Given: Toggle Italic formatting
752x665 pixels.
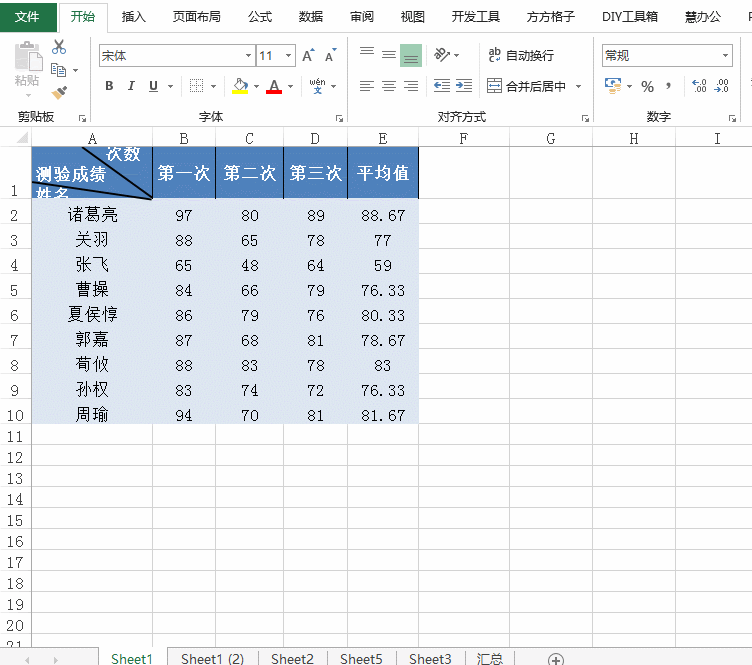Looking at the screenshot, I should click(131, 86).
